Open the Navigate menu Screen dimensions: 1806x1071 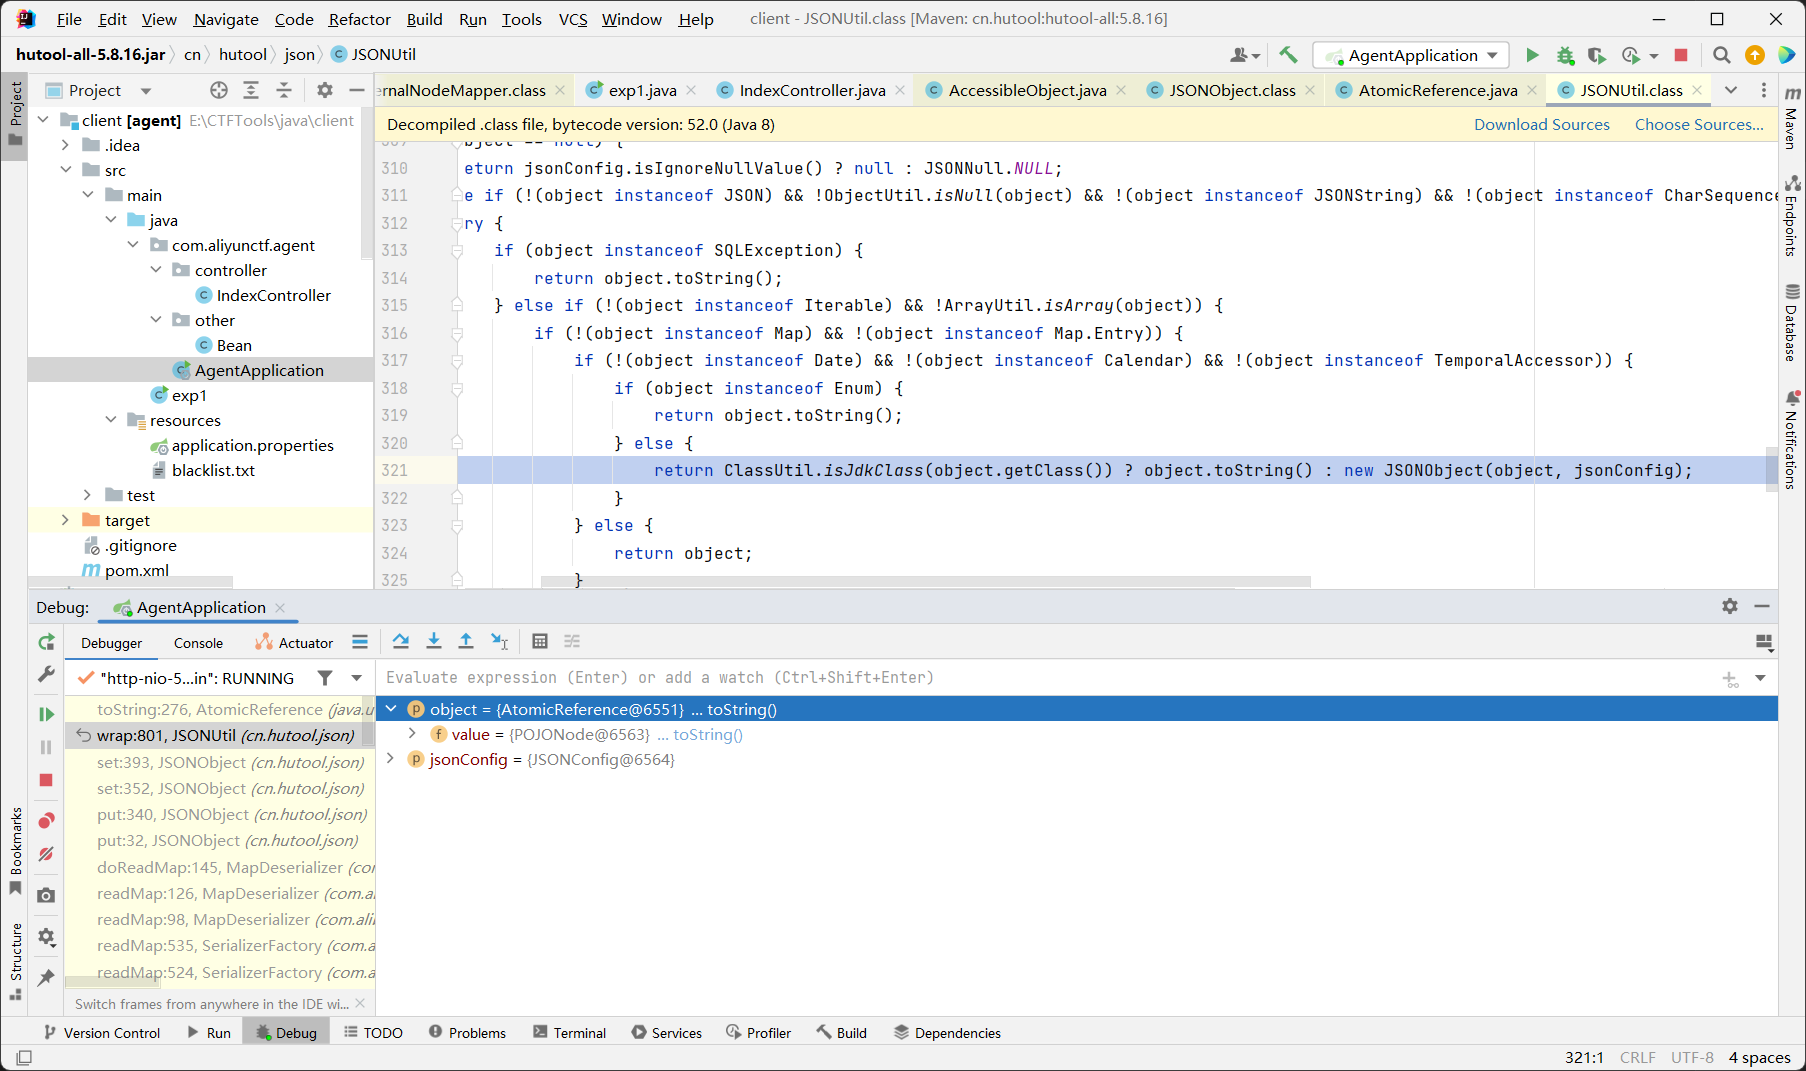[x=225, y=19]
